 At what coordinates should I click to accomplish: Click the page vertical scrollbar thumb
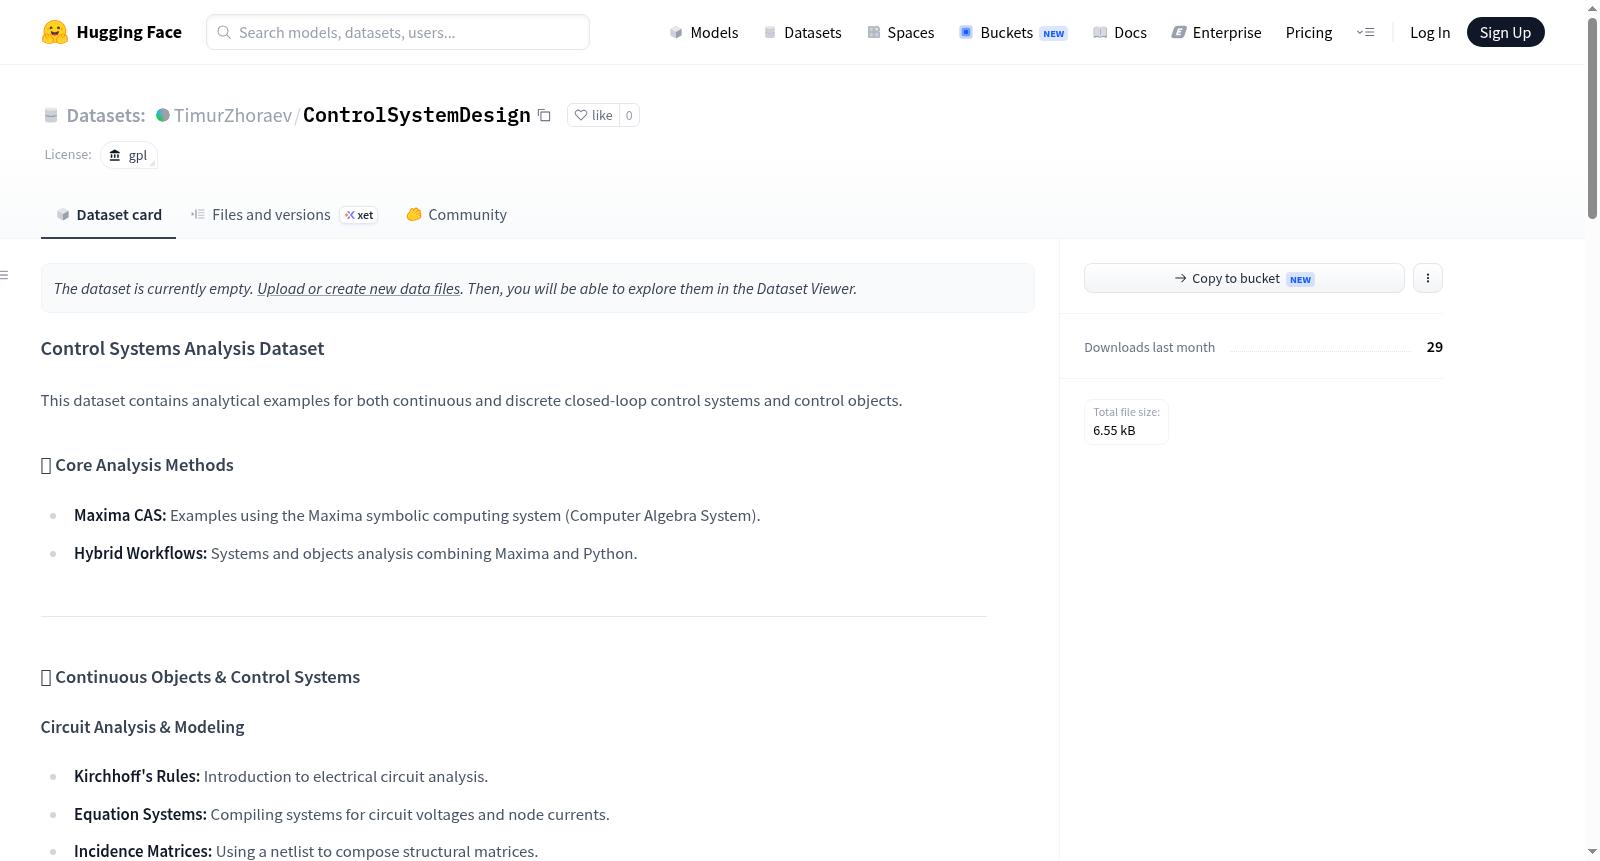tap(1592, 117)
